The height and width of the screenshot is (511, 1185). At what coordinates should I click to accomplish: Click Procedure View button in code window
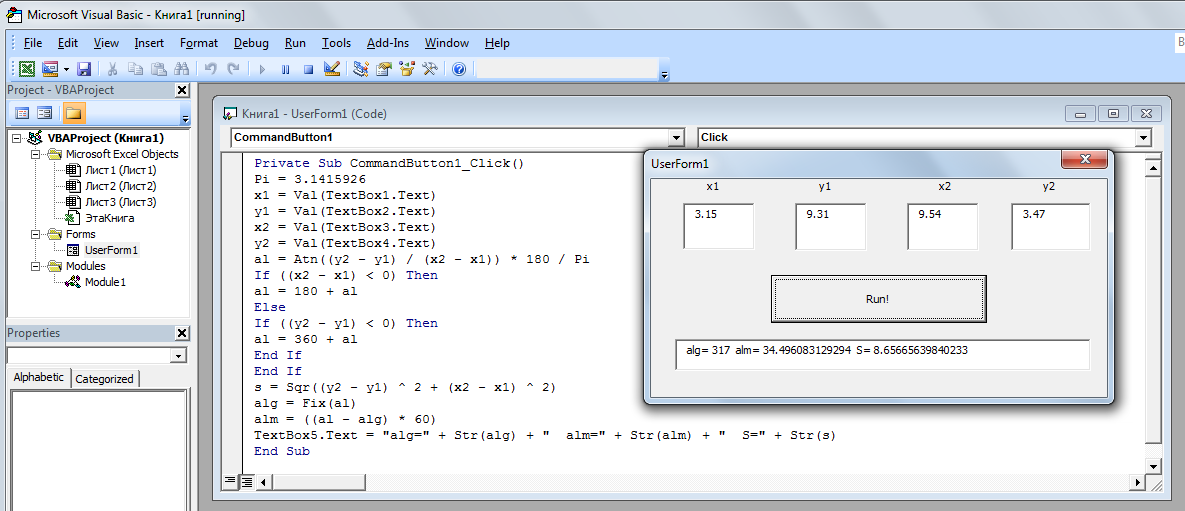pyautogui.click(x=231, y=482)
